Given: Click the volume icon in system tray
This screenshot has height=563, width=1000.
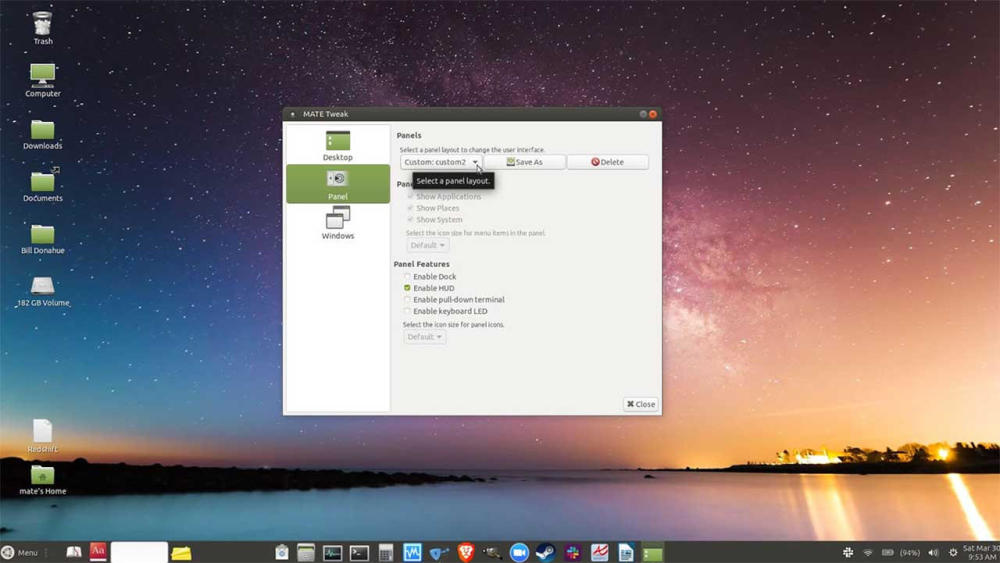Looking at the screenshot, I should pos(933,552).
